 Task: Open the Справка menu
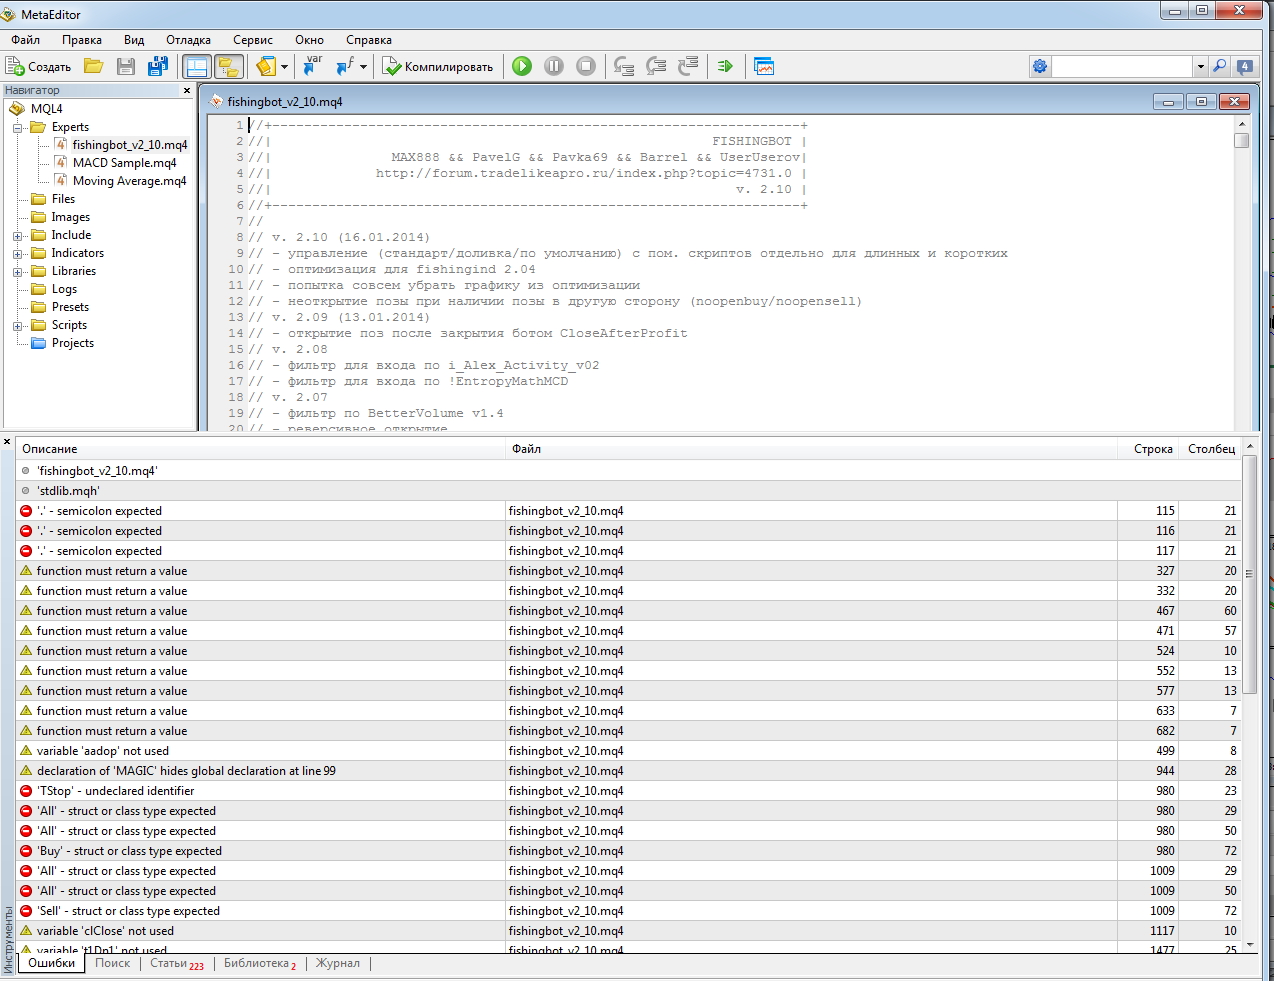click(369, 40)
